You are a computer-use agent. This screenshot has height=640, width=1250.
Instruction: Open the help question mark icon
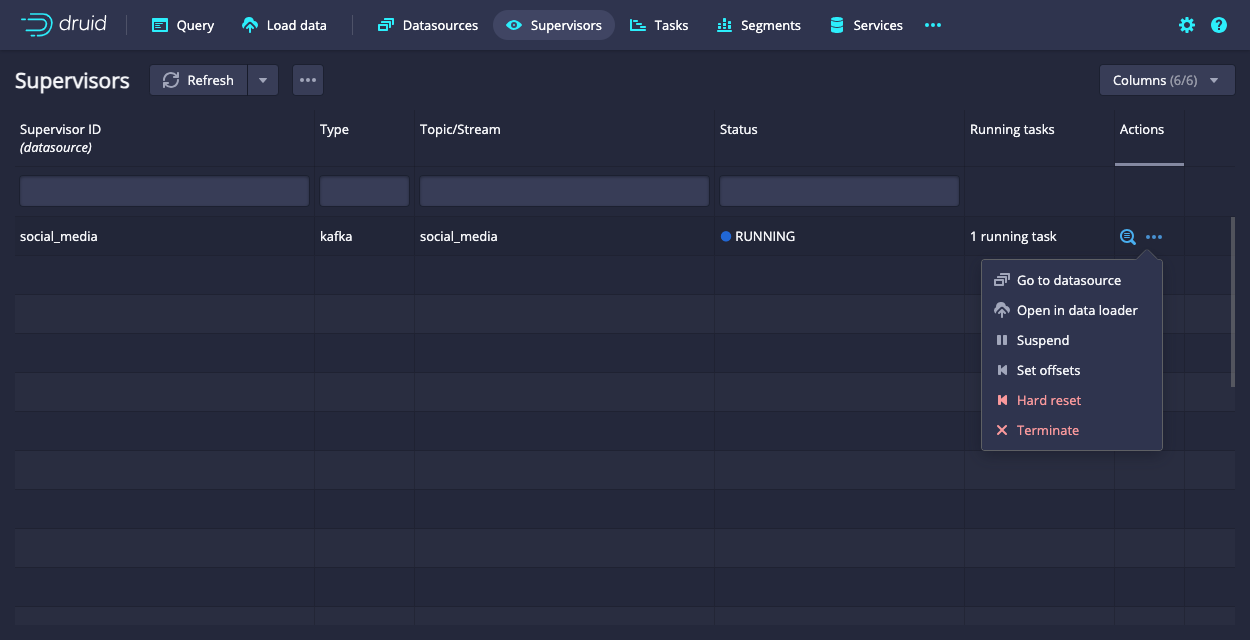point(1219,25)
